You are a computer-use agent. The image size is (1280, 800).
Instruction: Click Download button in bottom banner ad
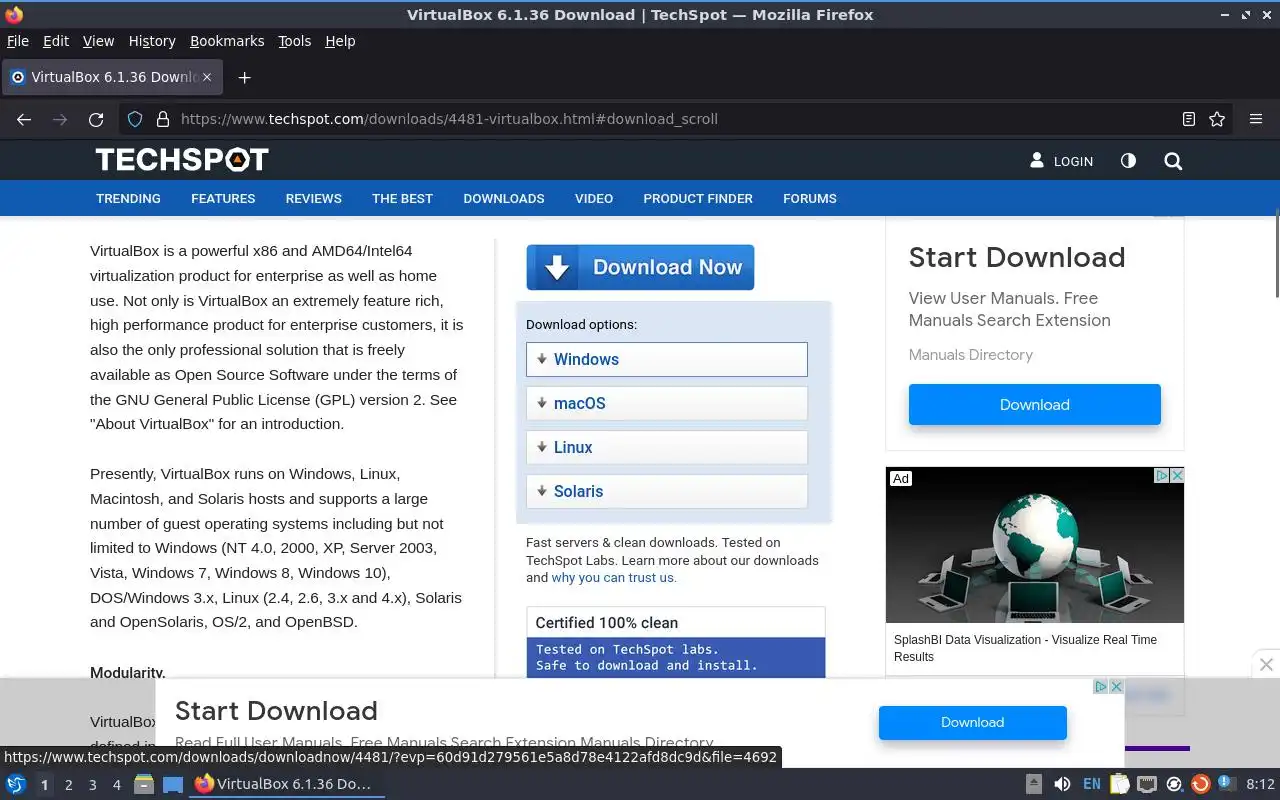pos(973,722)
